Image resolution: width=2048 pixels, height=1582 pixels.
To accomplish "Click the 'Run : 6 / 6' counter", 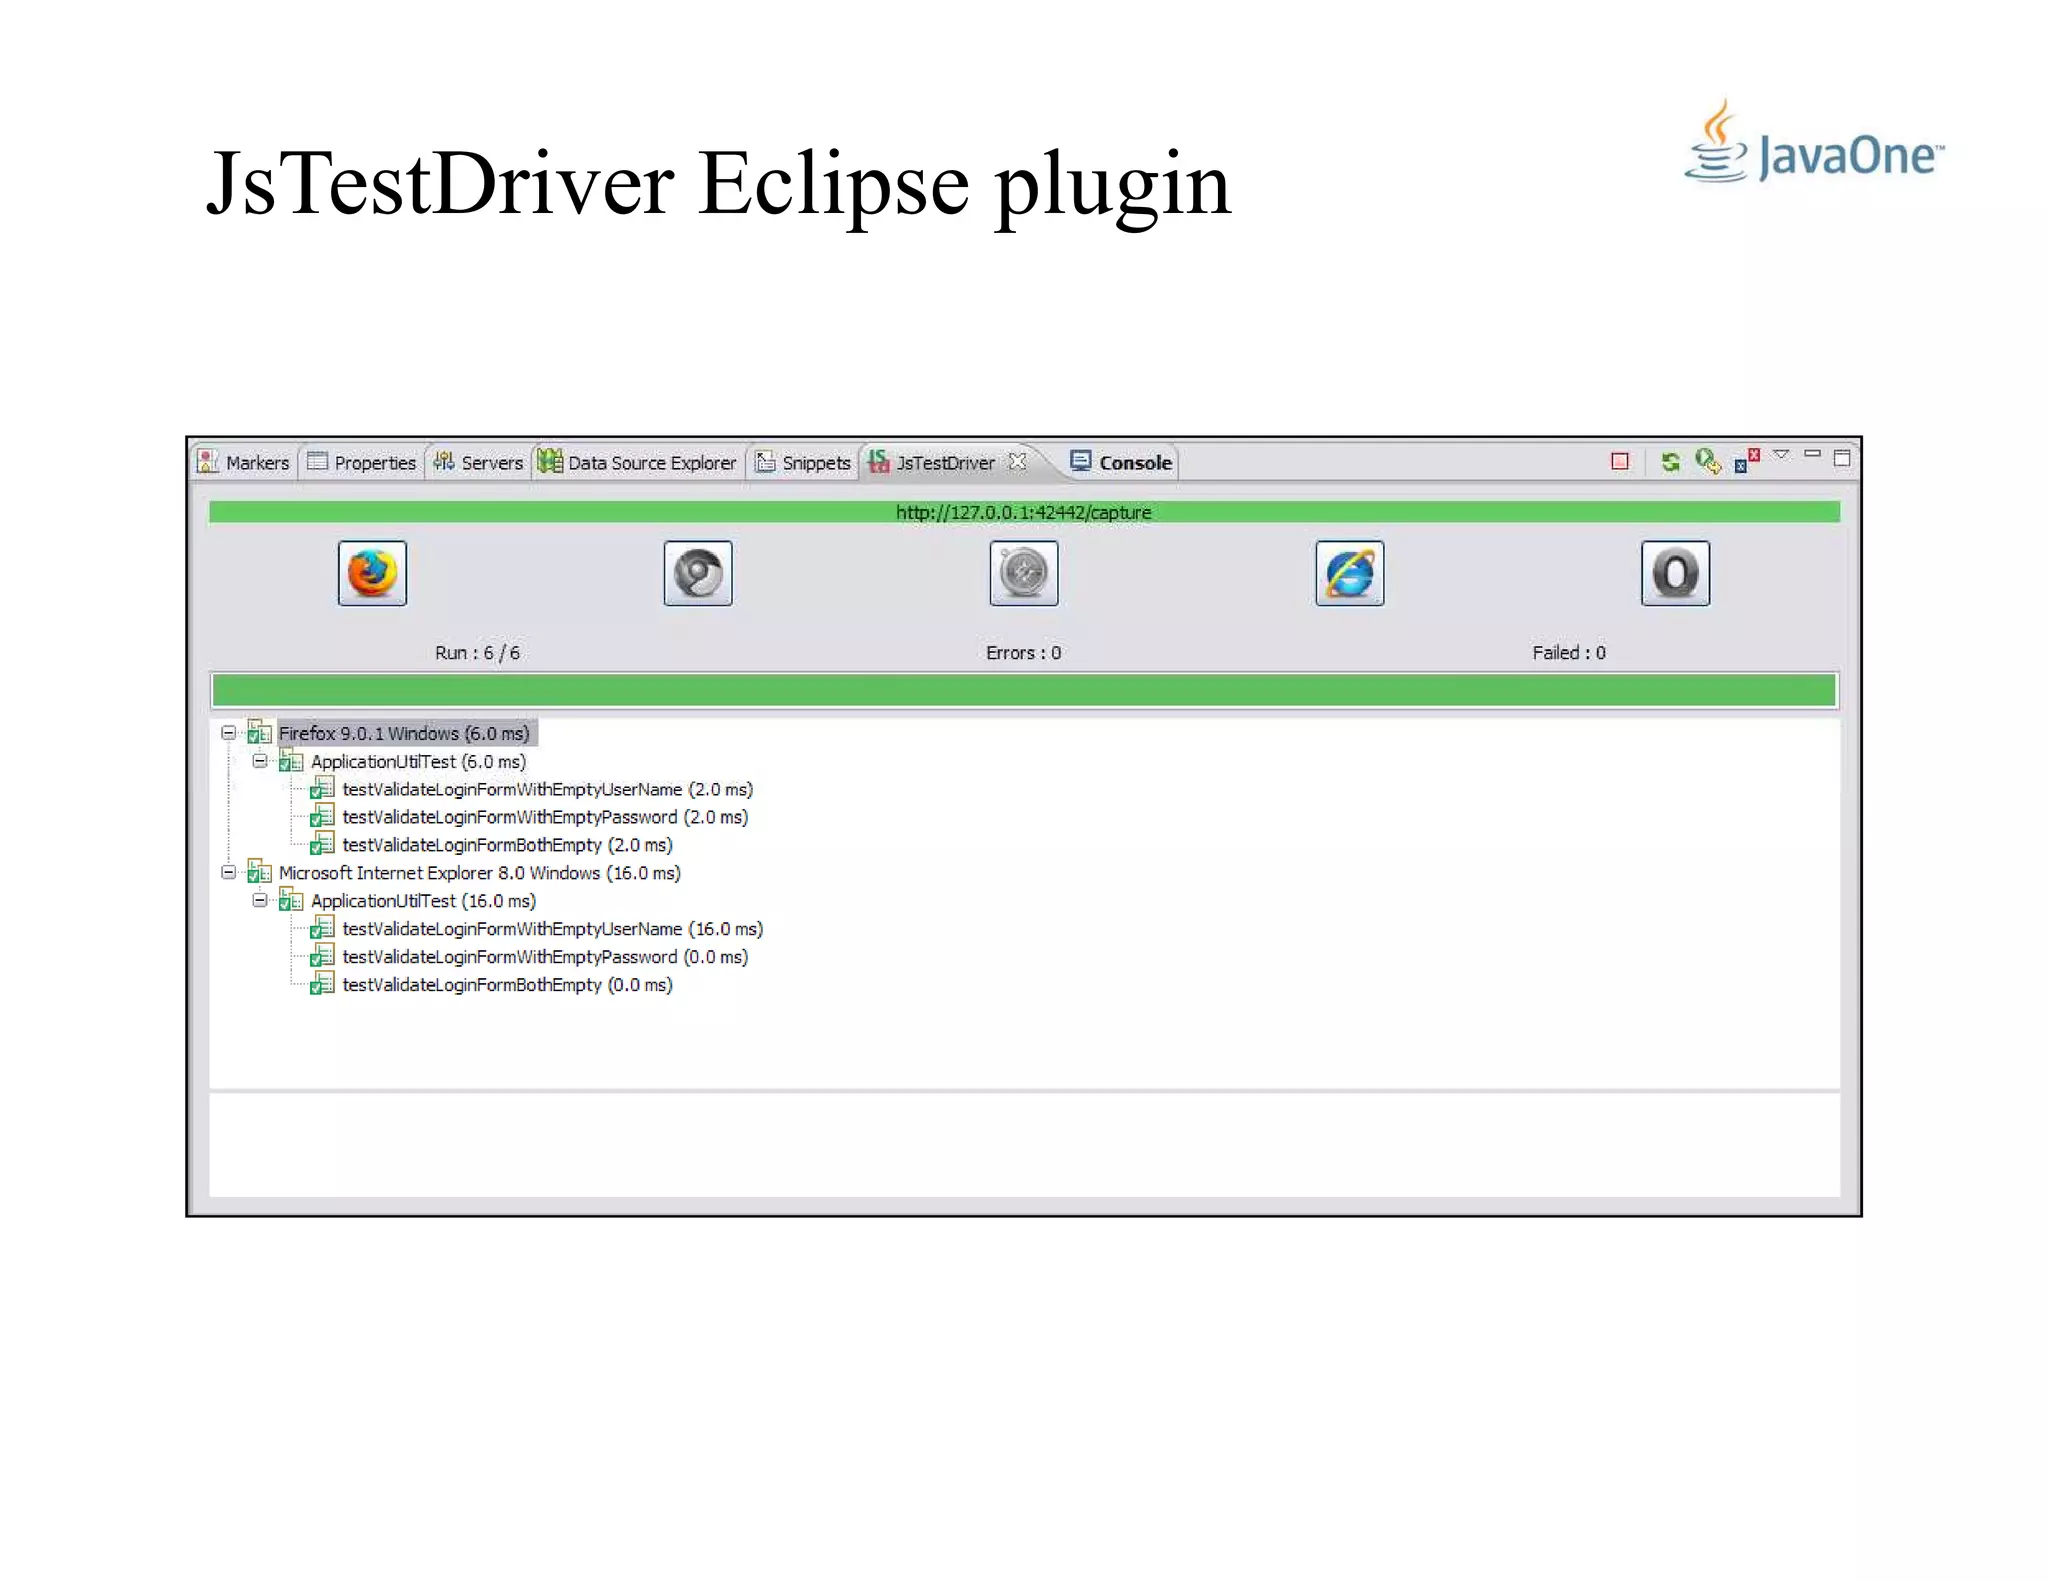I will coord(477,653).
